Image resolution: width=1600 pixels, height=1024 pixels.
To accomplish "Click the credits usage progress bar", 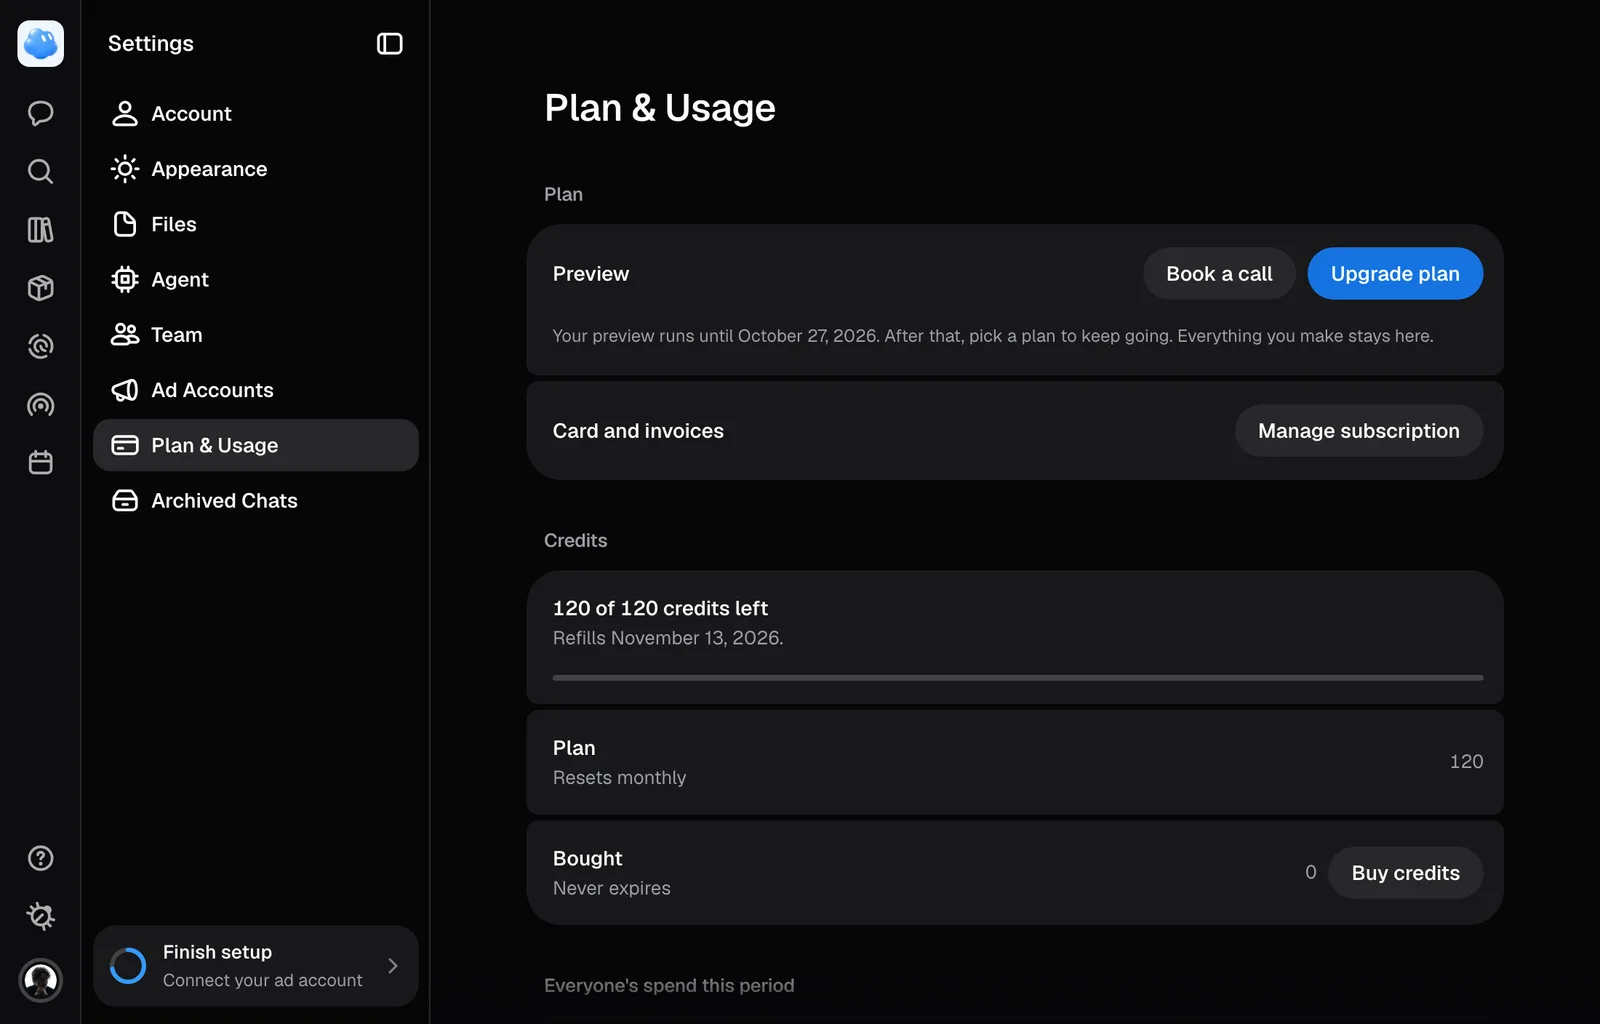I will pyautogui.click(x=1018, y=678).
